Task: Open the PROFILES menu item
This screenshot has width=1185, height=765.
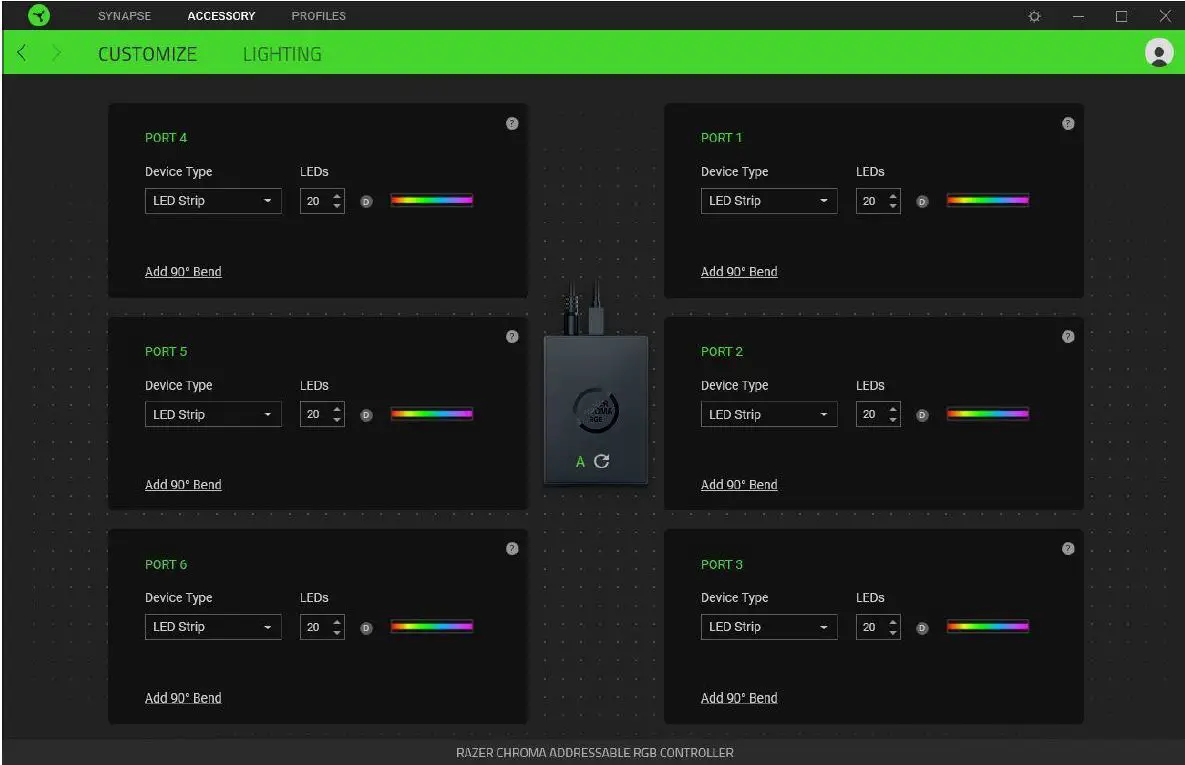Action: (x=318, y=15)
